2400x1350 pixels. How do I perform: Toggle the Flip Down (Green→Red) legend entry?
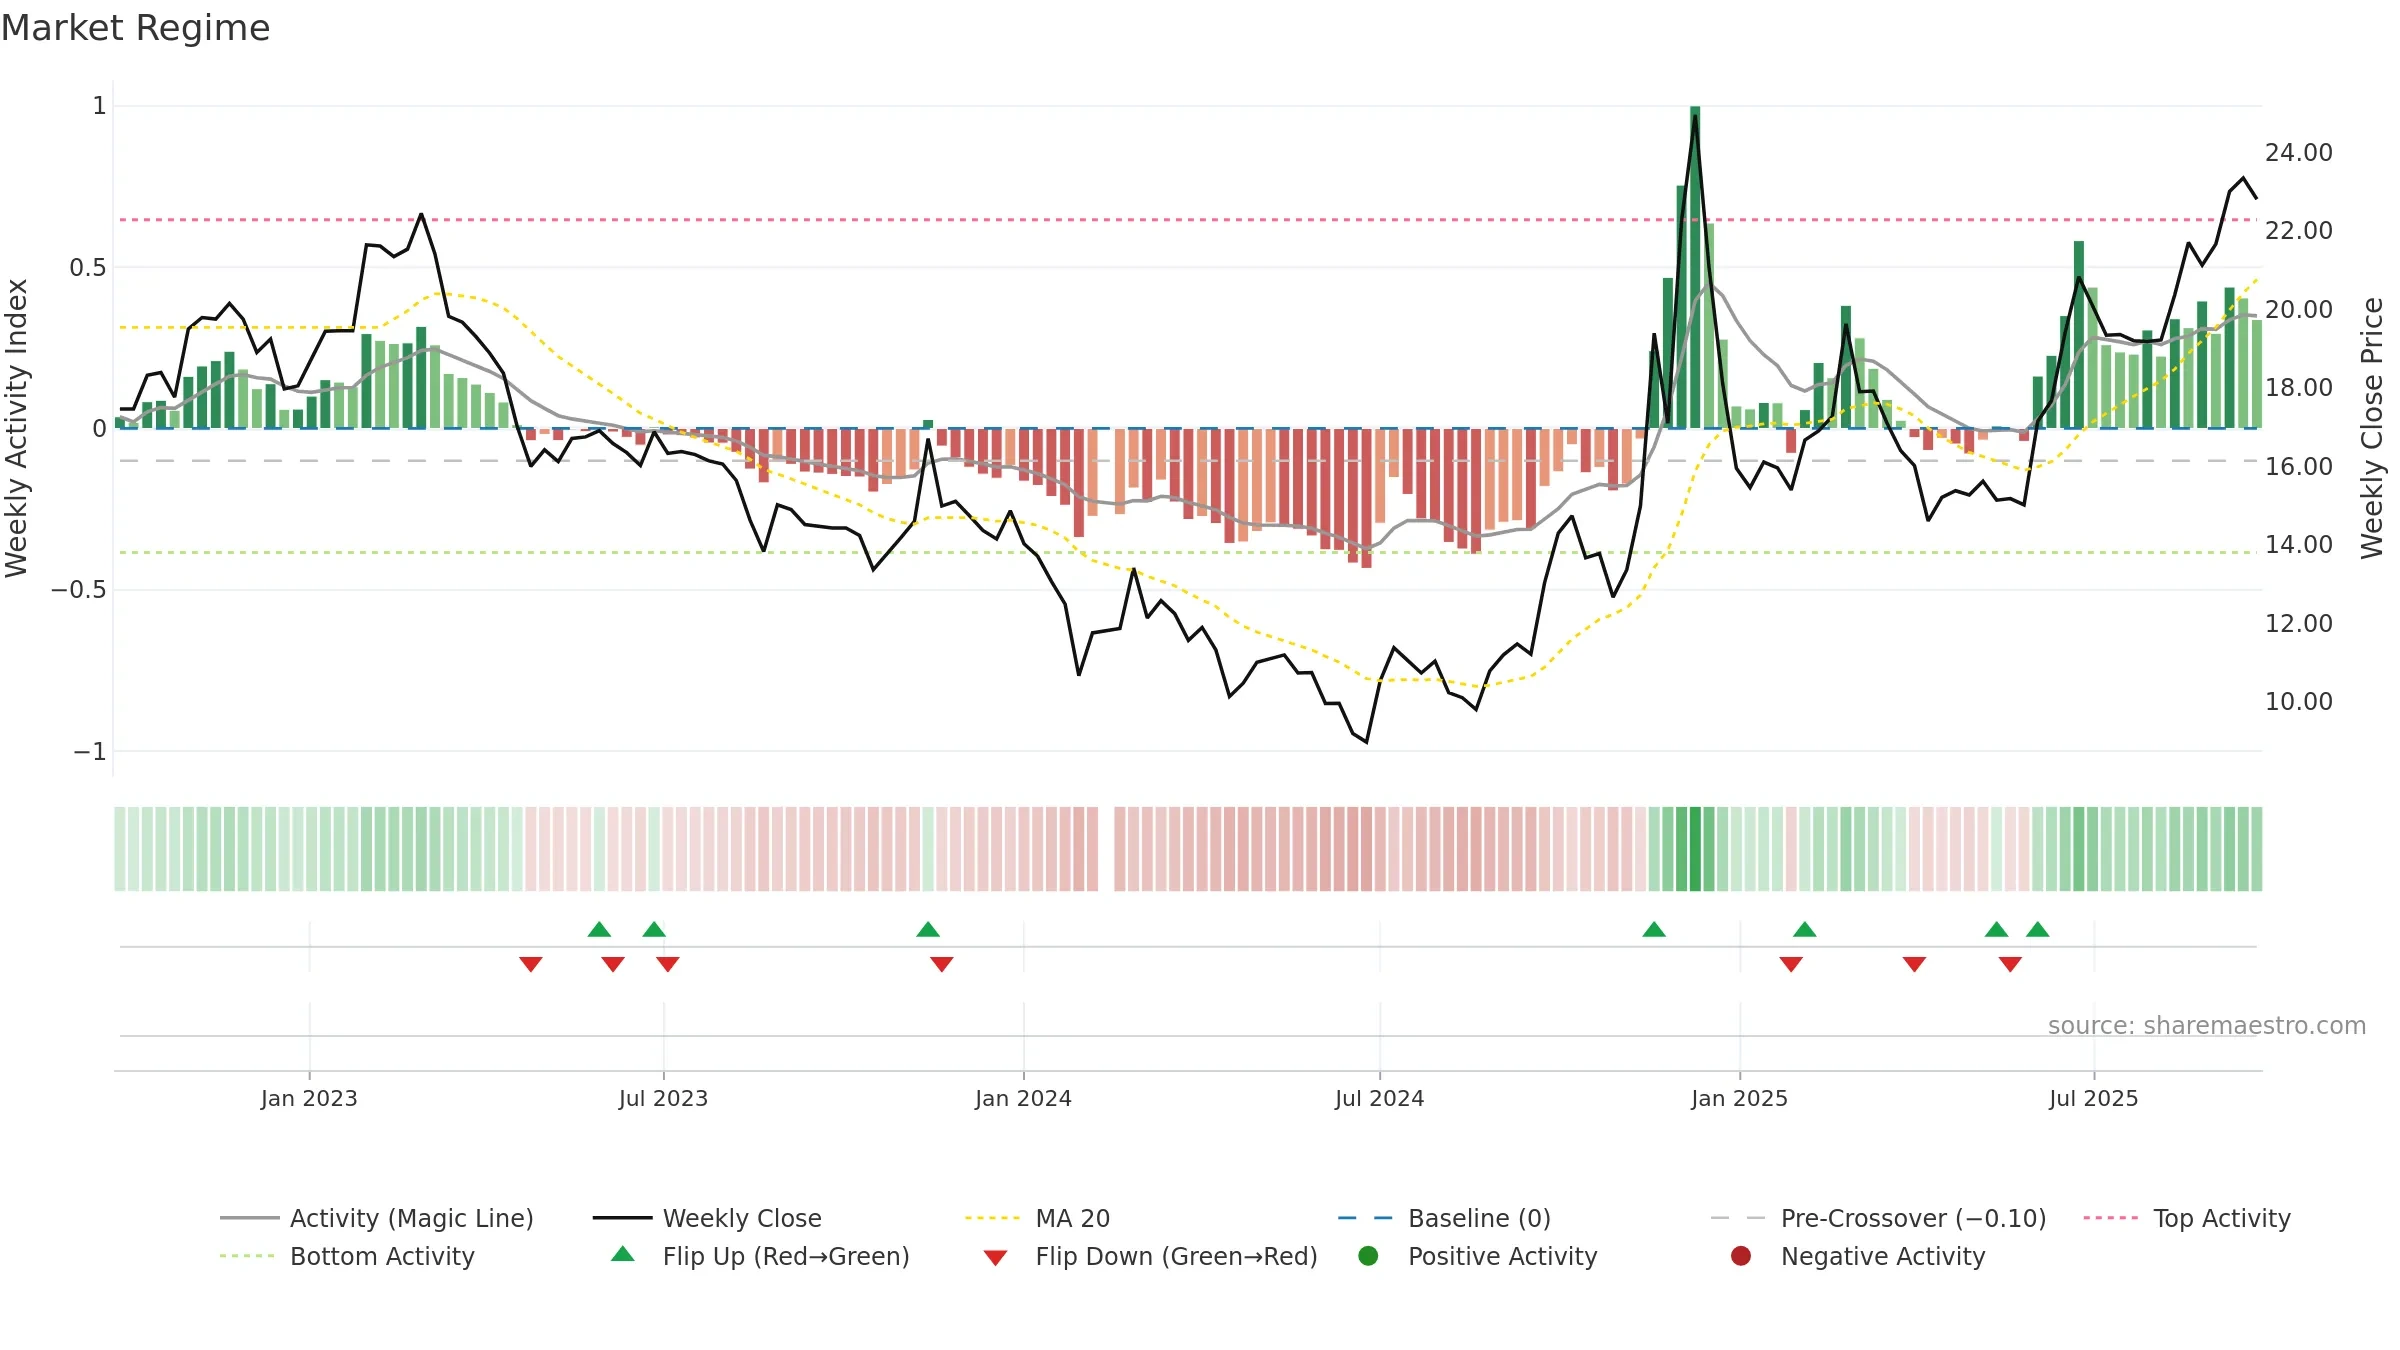click(x=1150, y=1256)
